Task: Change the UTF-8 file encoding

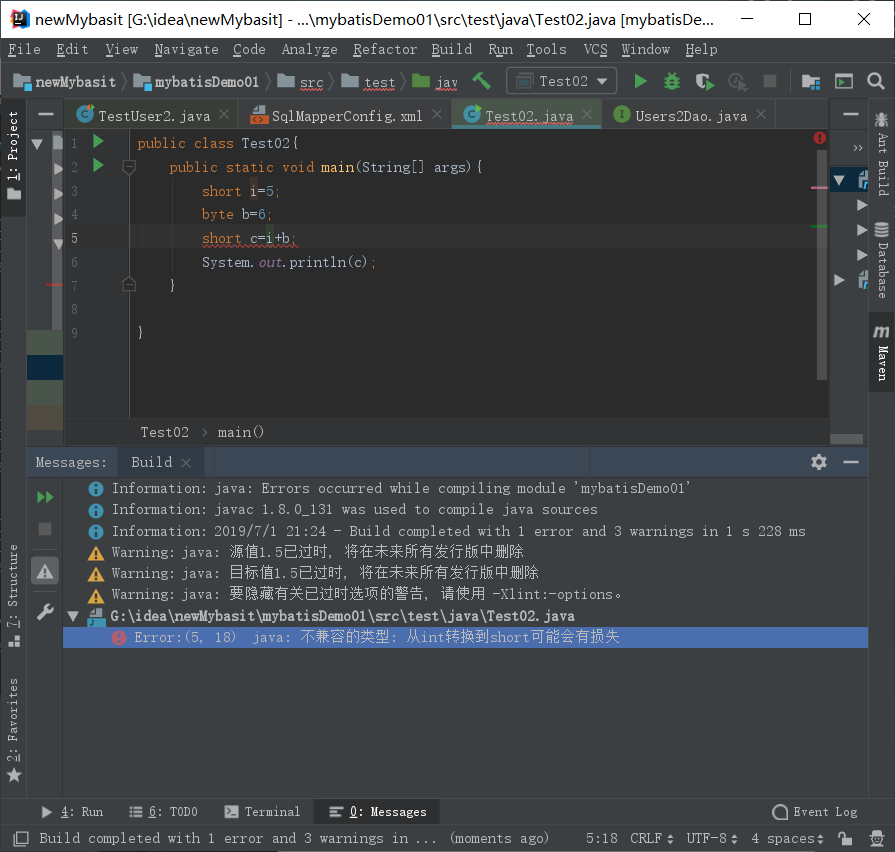Action: 712,838
